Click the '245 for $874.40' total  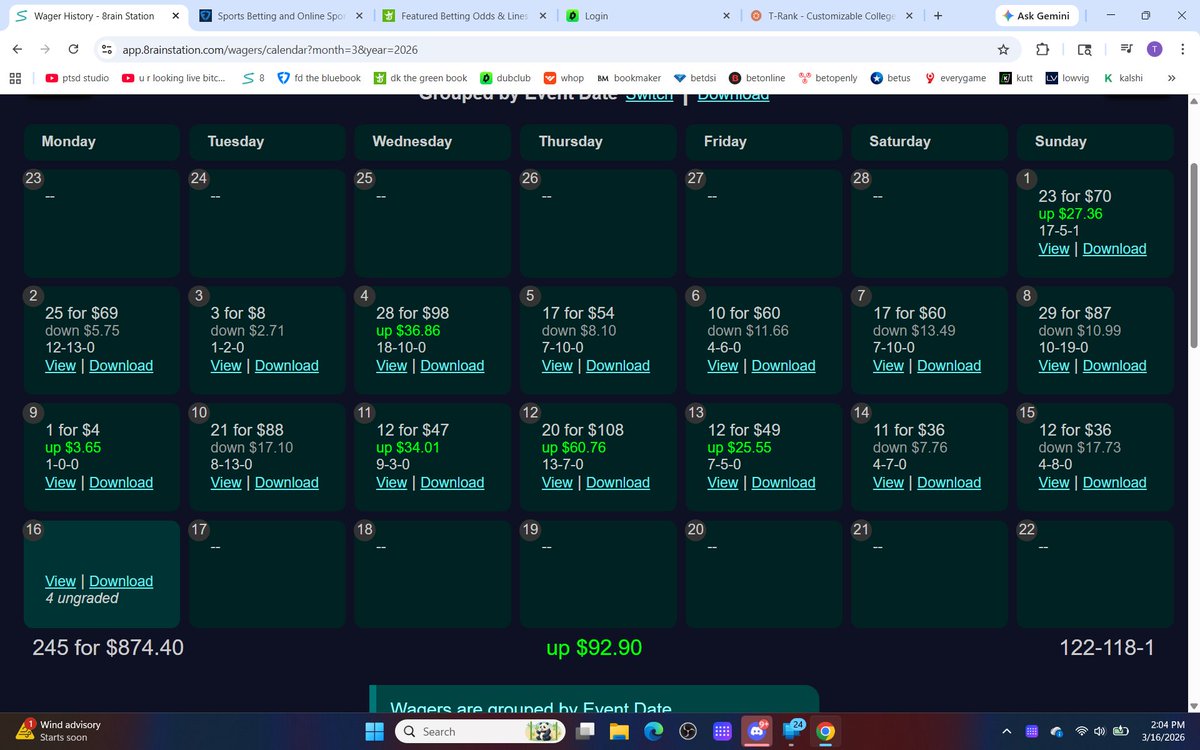[x=108, y=647]
